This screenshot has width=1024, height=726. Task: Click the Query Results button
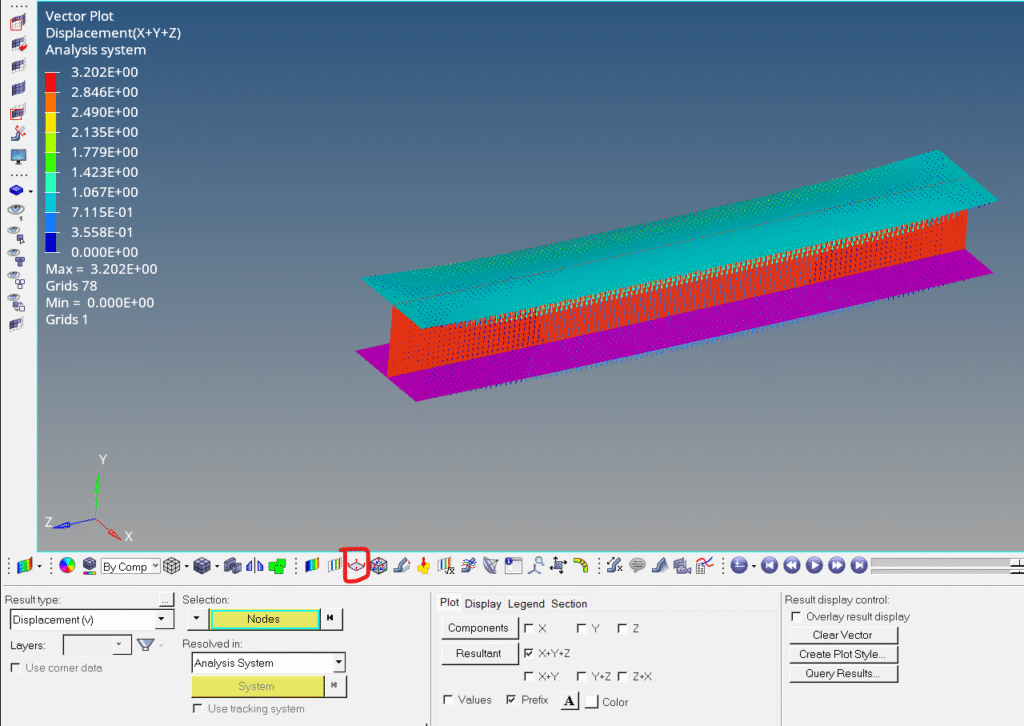842,674
